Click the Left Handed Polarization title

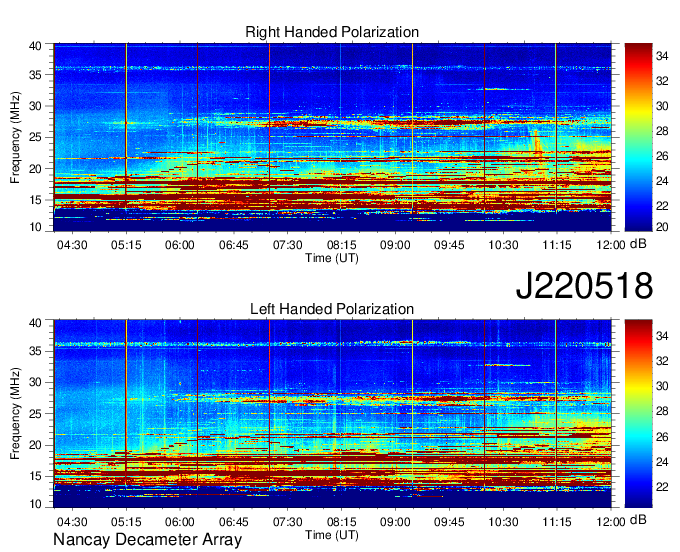tap(332, 309)
